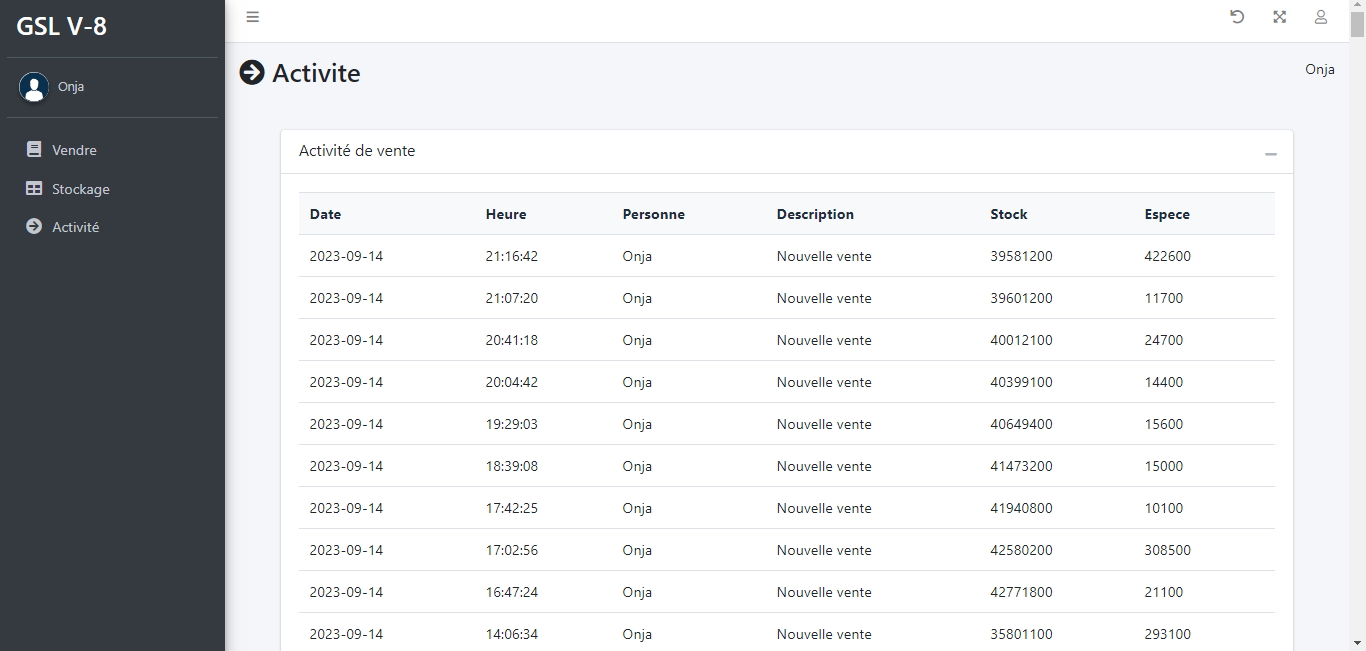Image resolution: width=1366 pixels, height=651 pixels.
Task: Click the Activité arrow icon in sidebar
Action: pyautogui.click(x=34, y=227)
